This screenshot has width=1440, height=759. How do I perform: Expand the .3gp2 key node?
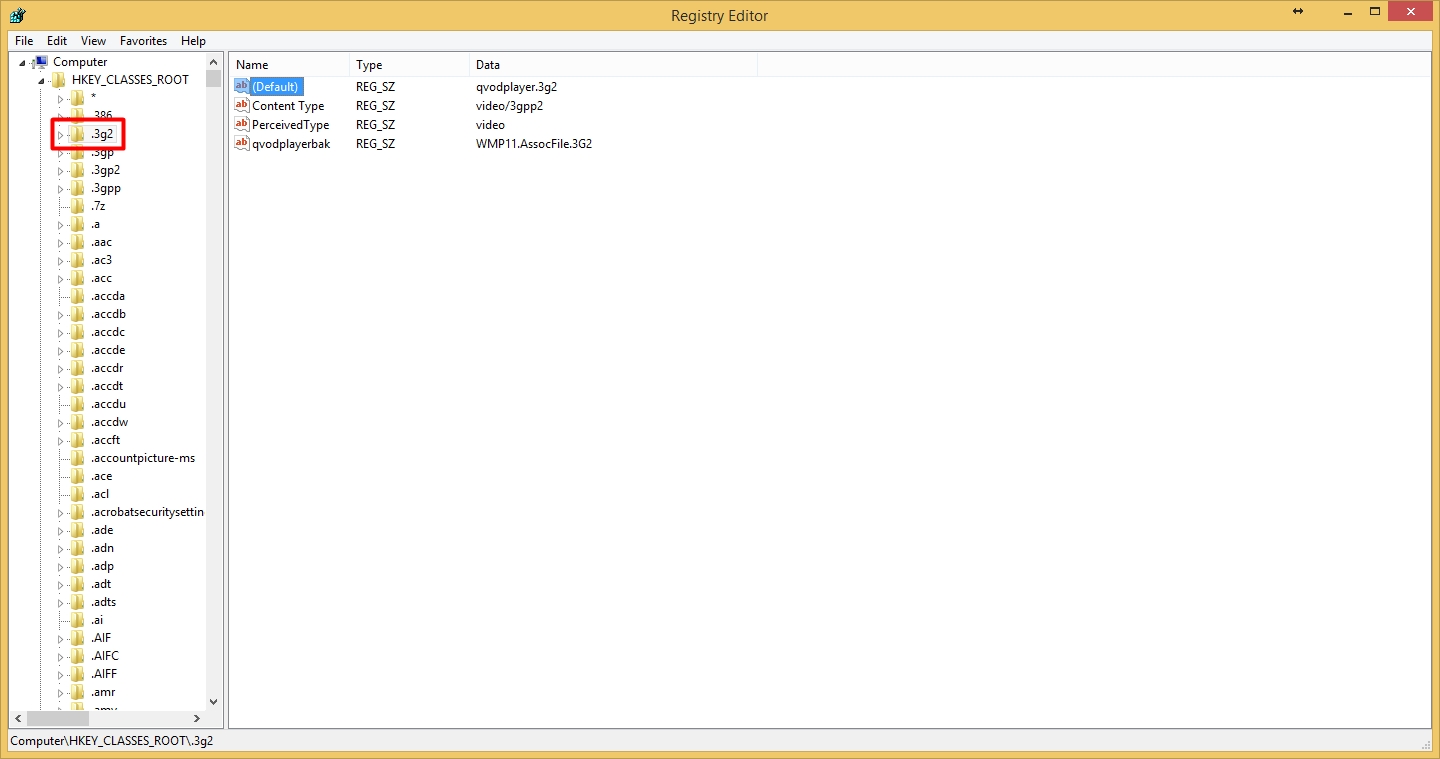(60, 170)
